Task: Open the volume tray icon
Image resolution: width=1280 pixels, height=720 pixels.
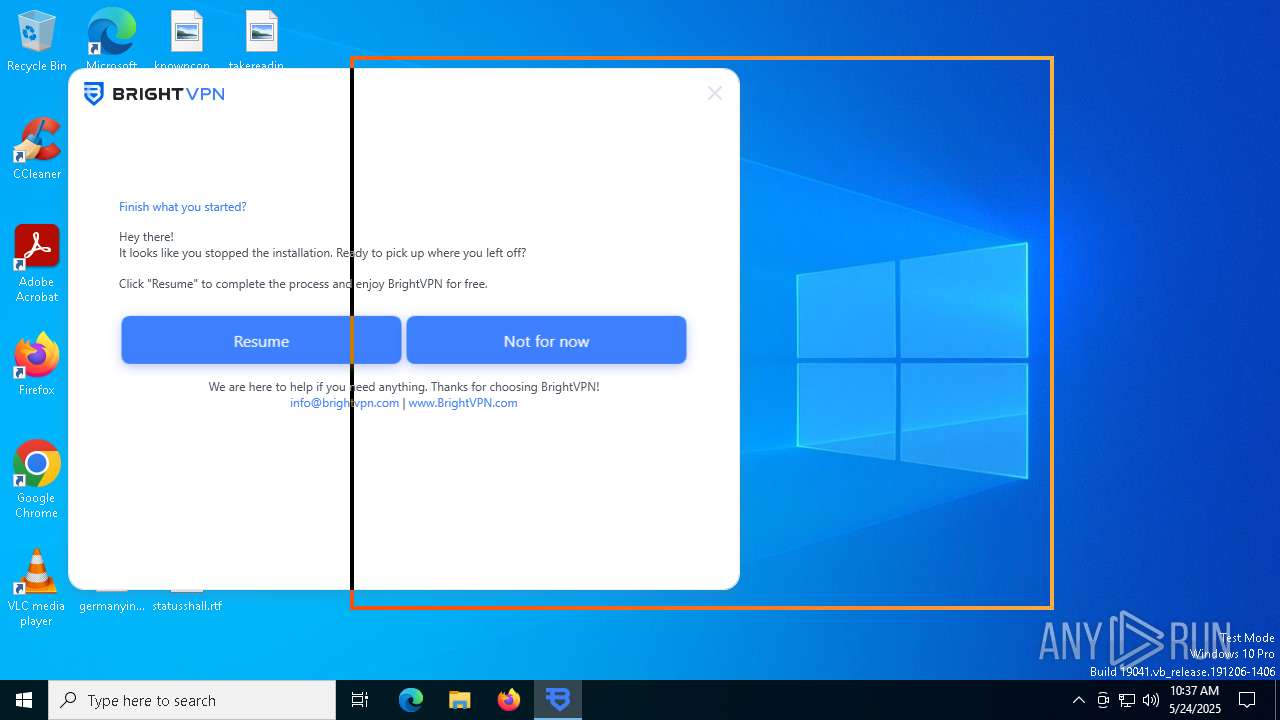Action: pos(1151,700)
